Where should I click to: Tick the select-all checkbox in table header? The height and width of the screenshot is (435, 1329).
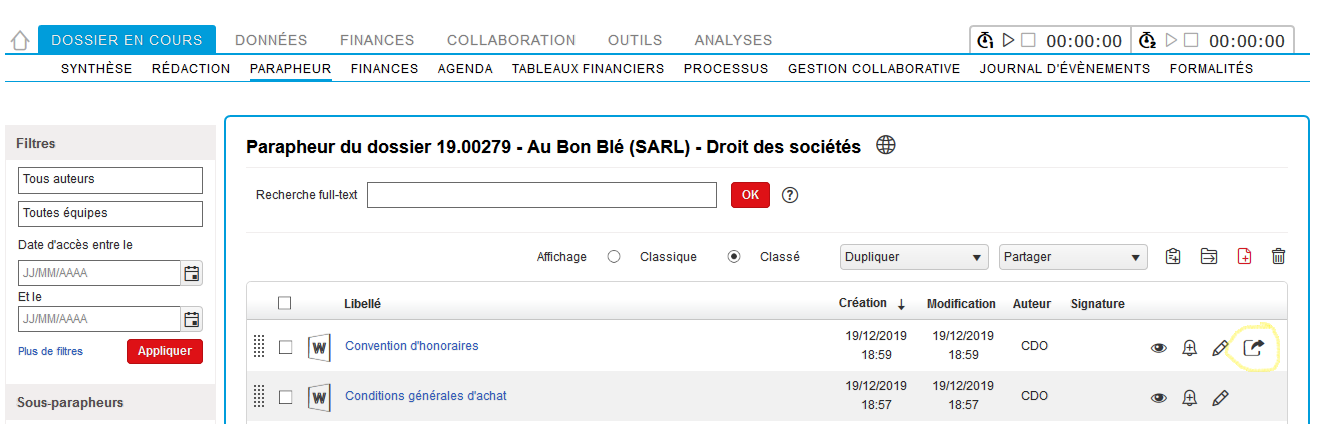[x=285, y=303]
